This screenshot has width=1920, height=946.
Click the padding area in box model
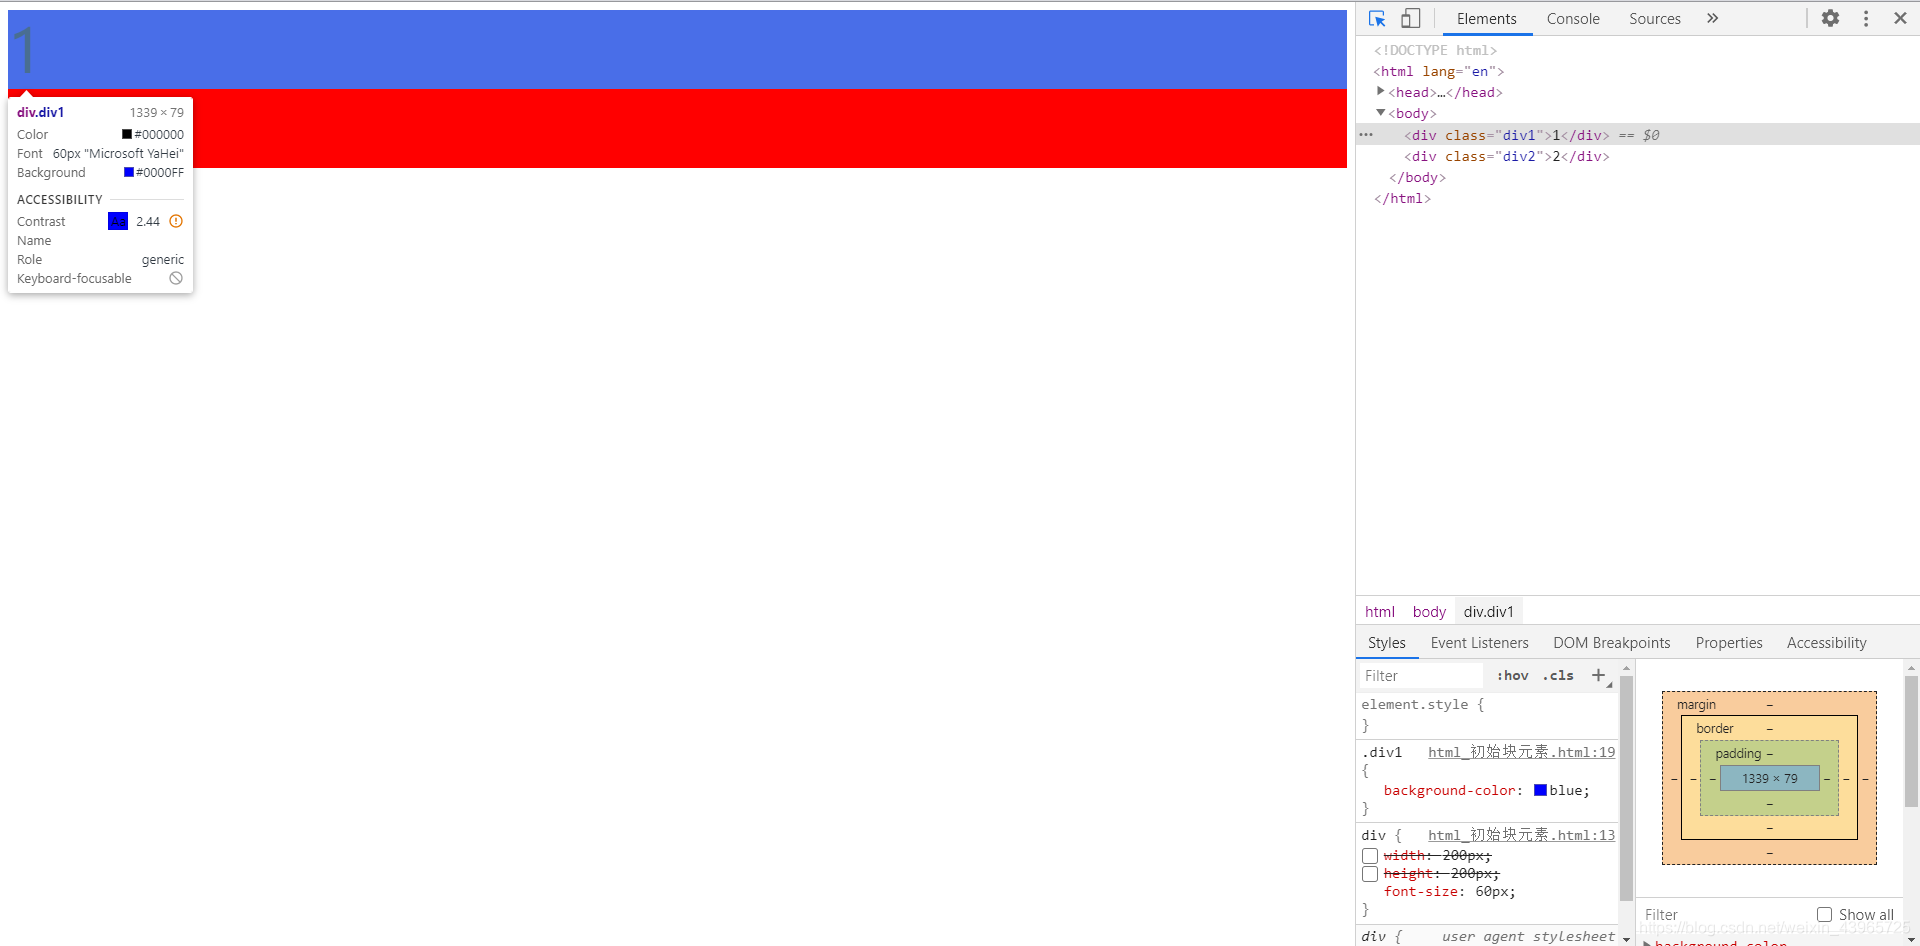(x=1769, y=803)
